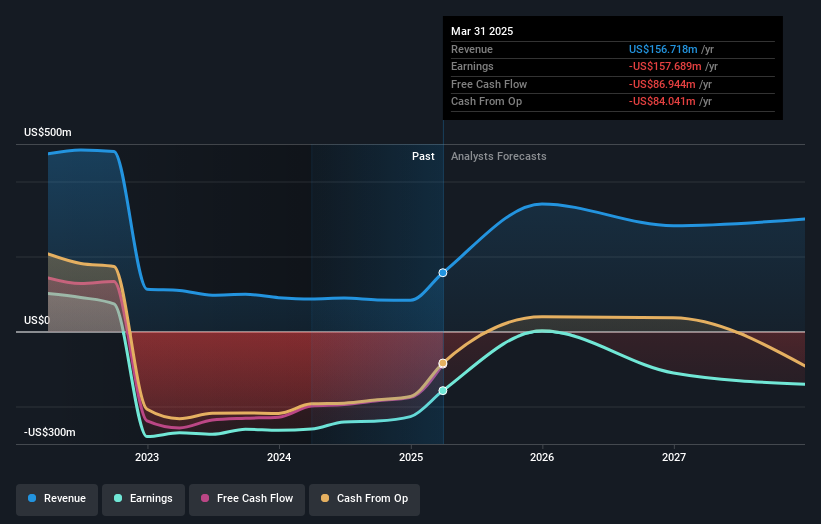The width and height of the screenshot is (821, 524).
Task: Toggle the Earnings legend series
Action: click(143, 499)
